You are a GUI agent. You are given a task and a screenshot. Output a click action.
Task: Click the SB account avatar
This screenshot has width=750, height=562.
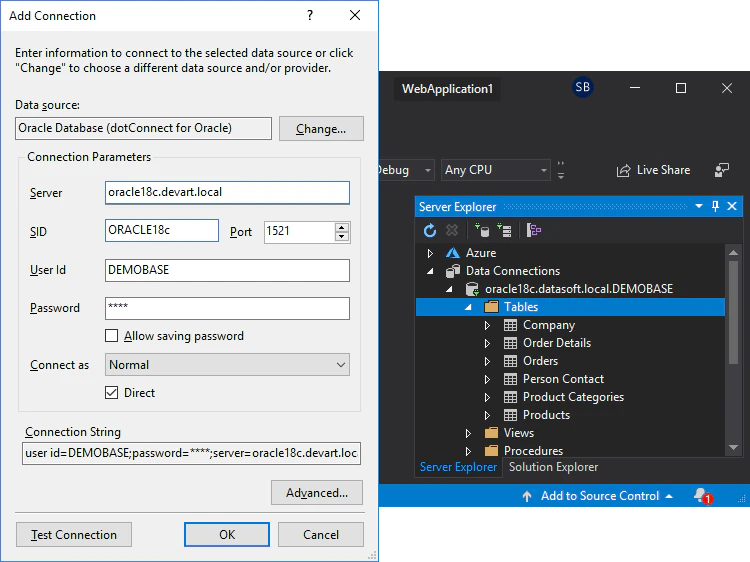582,87
